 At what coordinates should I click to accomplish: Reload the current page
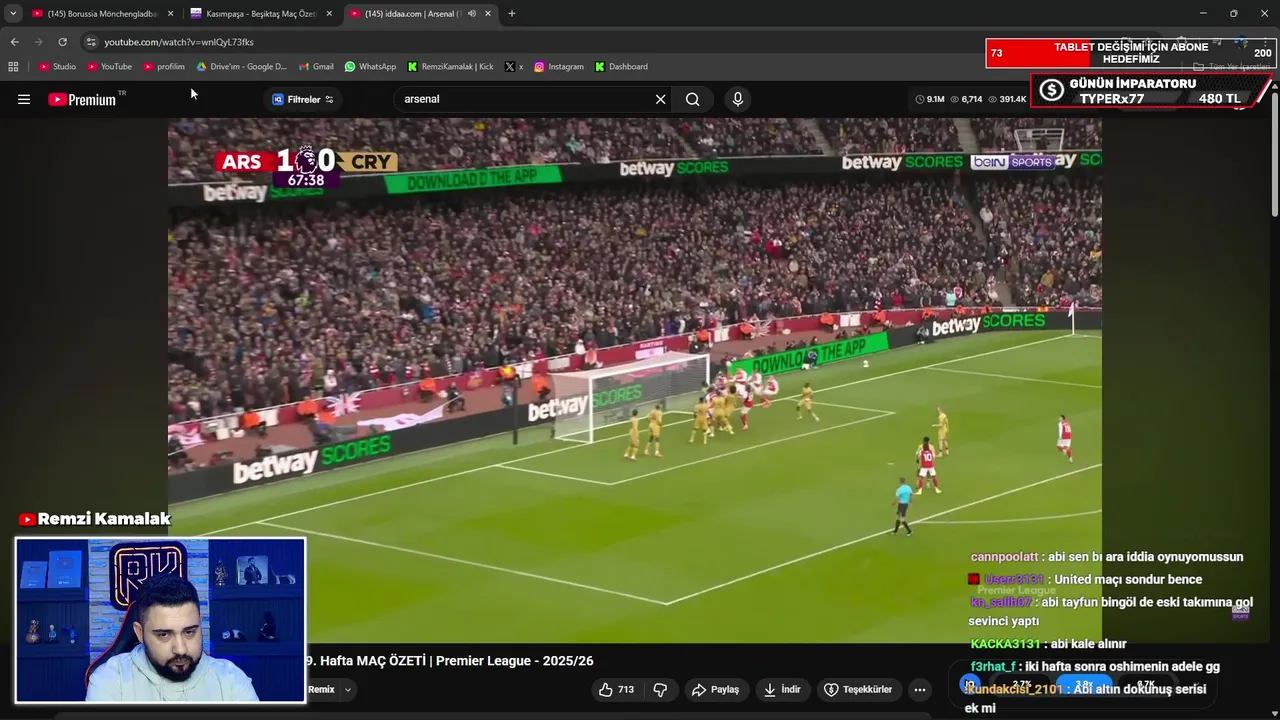[x=62, y=42]
